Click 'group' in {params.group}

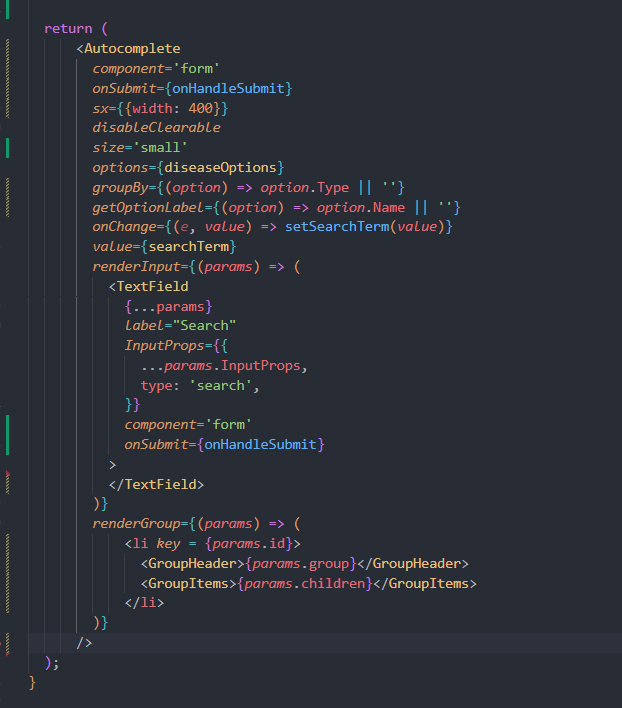point(329,564)
